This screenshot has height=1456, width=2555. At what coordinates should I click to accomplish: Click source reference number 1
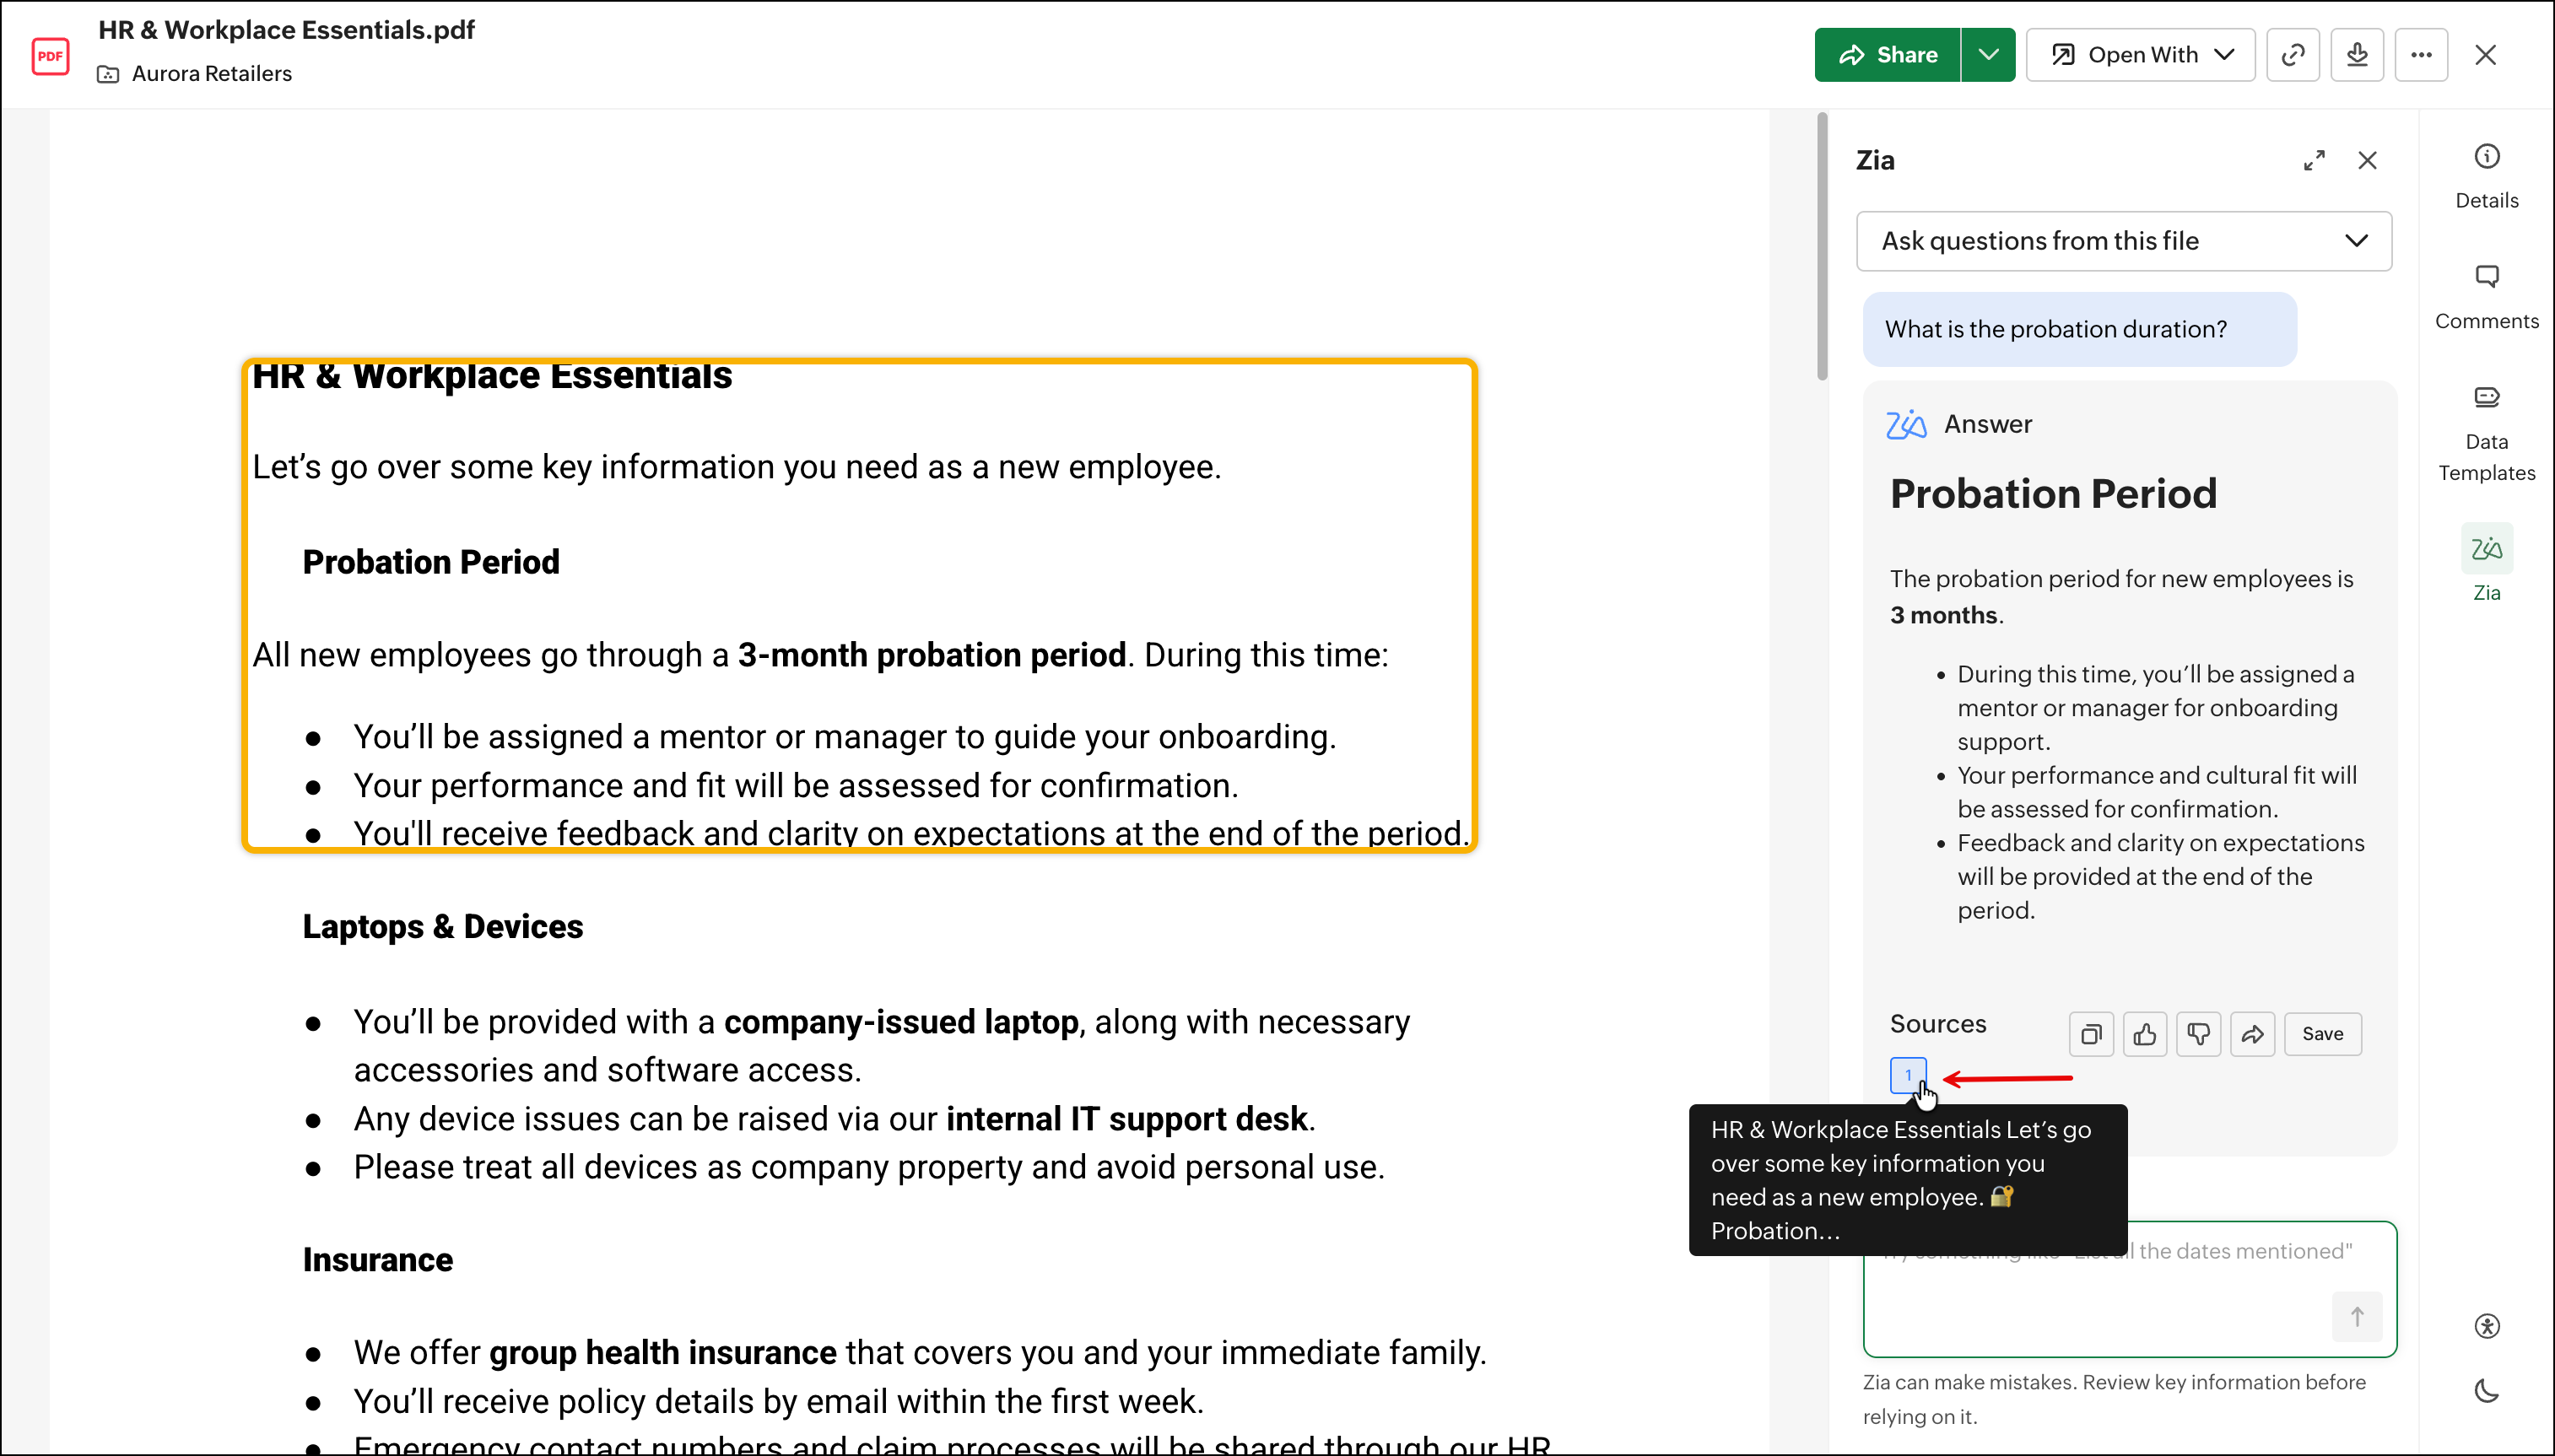(x=1907, y=1075)
